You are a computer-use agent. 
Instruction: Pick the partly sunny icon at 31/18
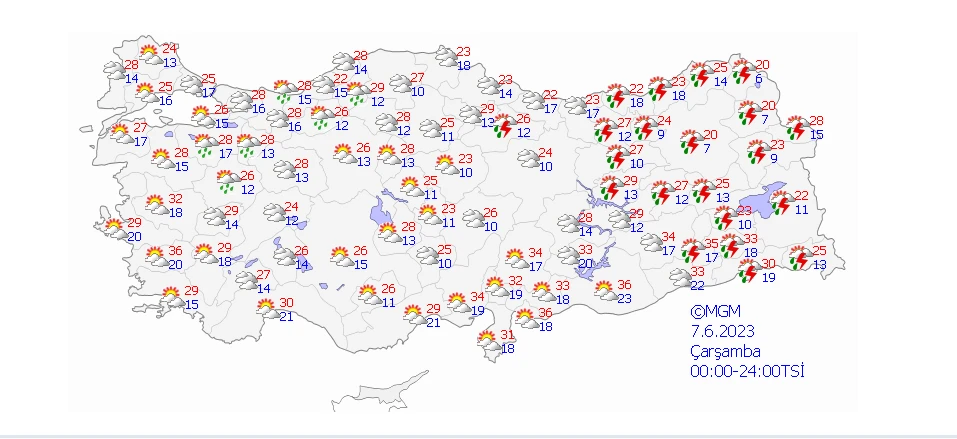coord(489,342)
